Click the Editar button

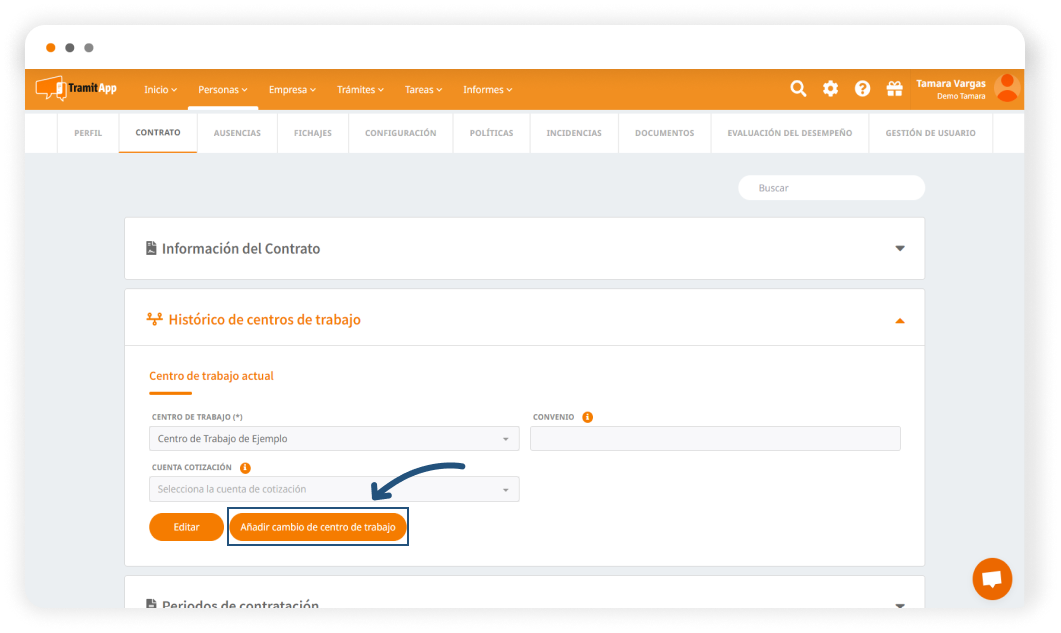click(x=186, y=527)
